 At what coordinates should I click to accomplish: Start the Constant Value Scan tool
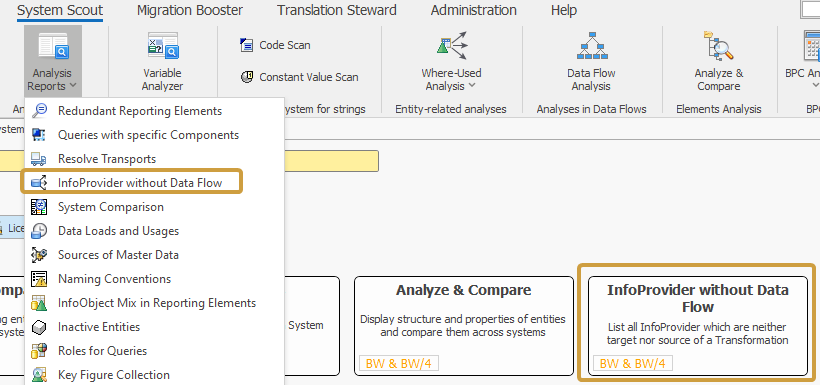(299, 77)
